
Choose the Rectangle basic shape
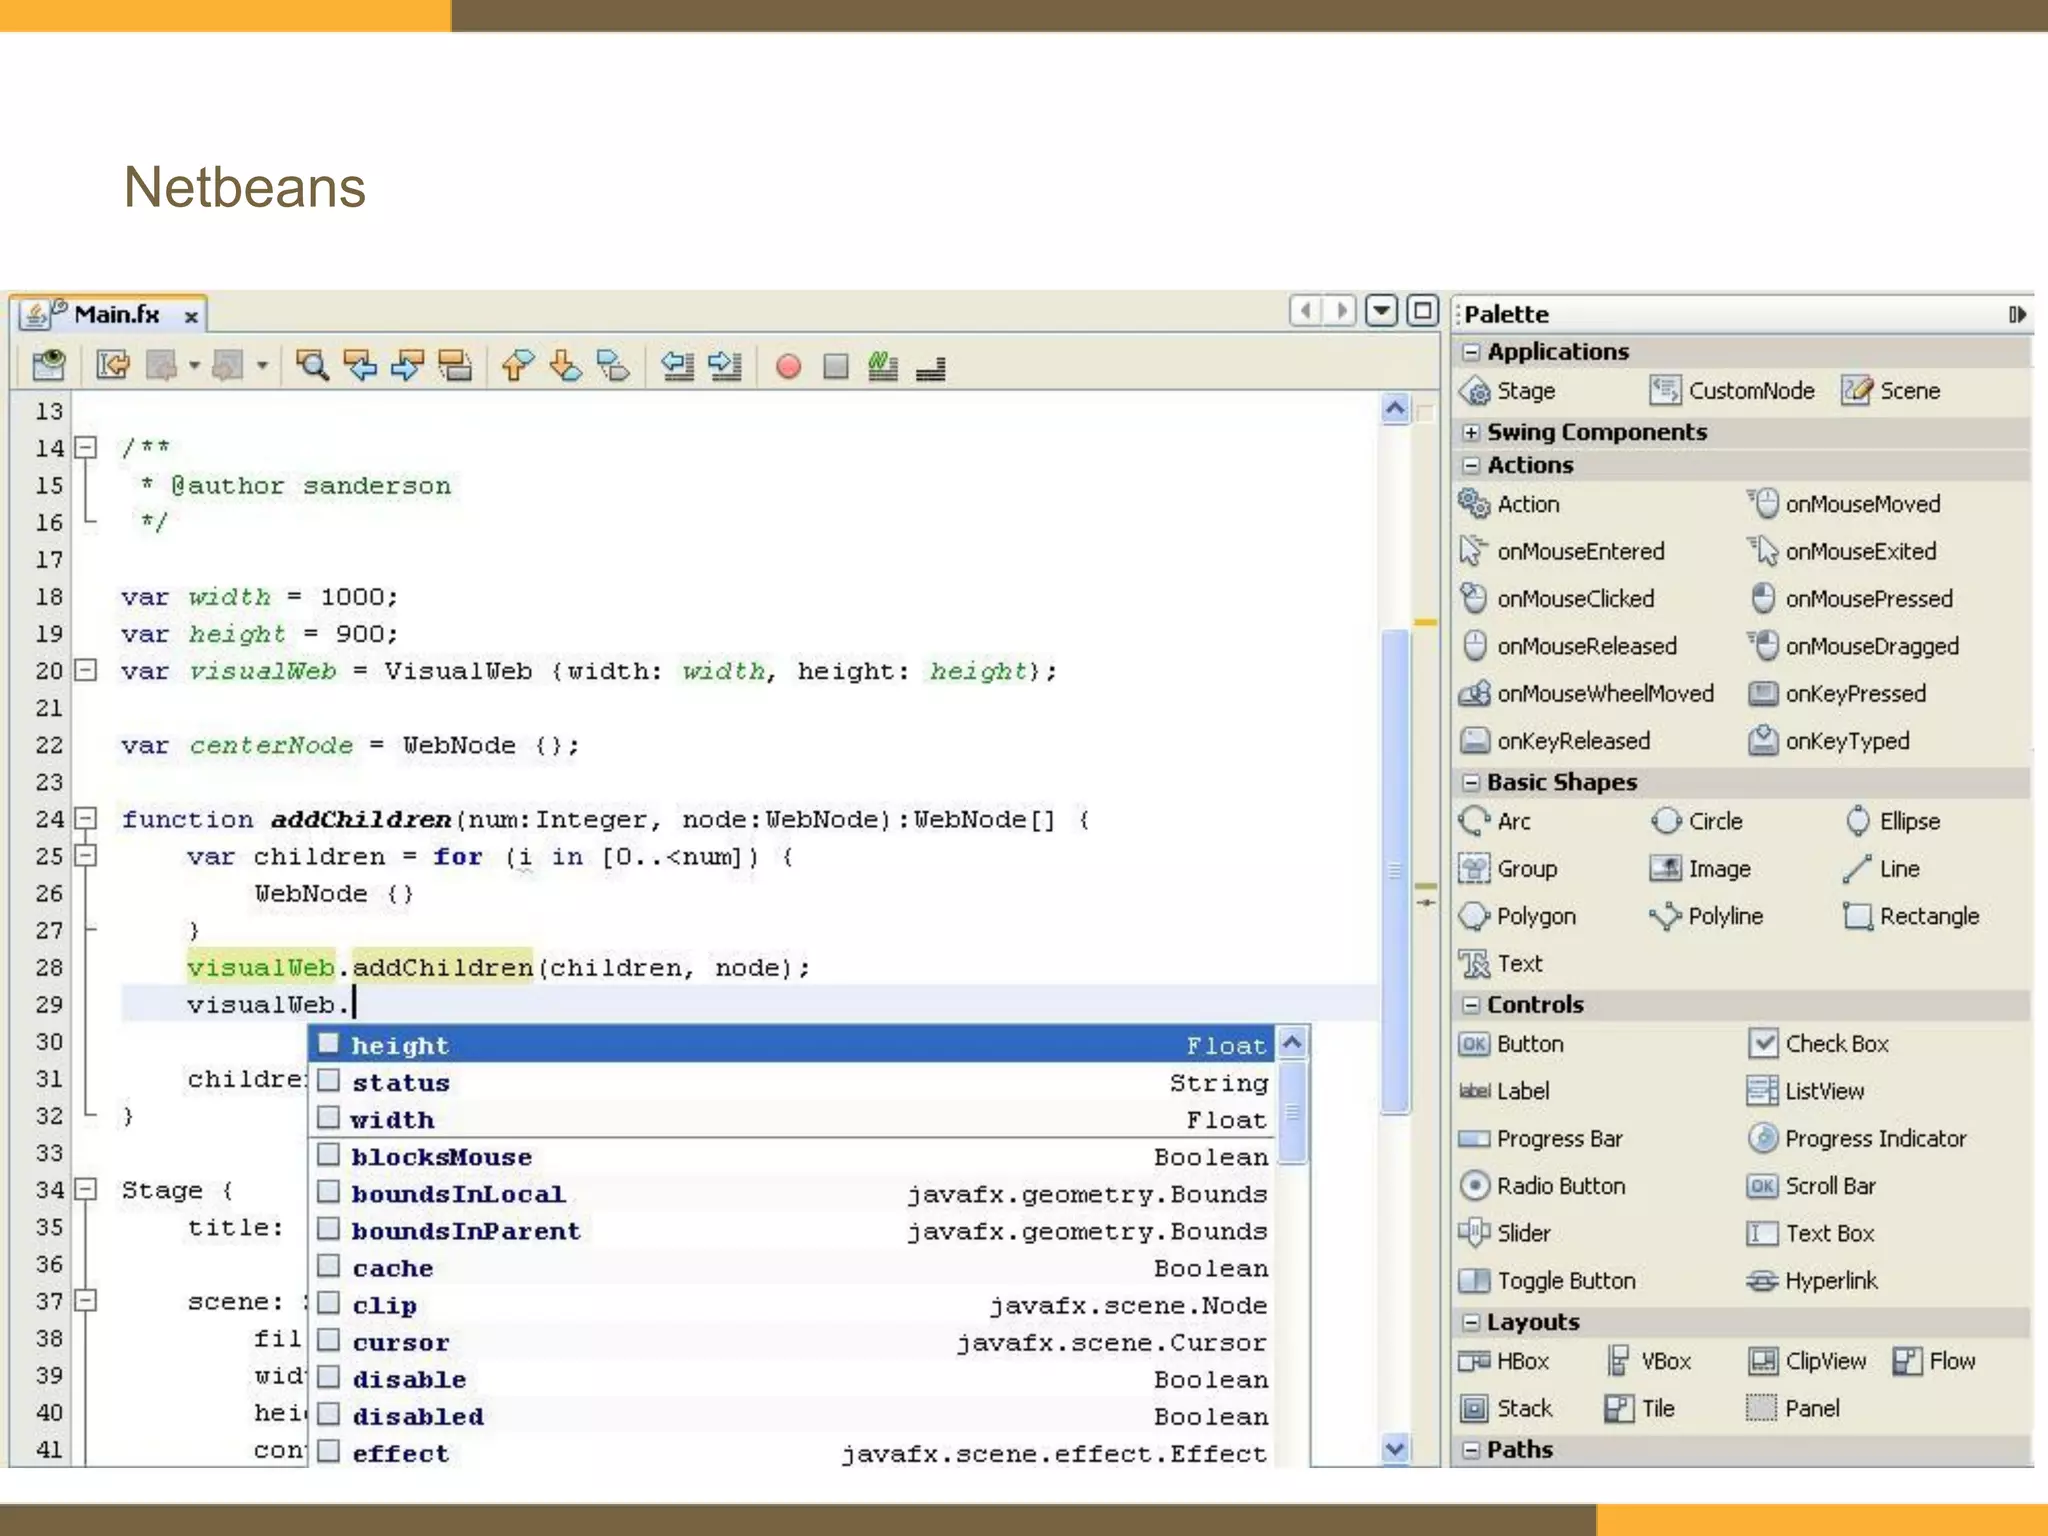pos(1911,916)
